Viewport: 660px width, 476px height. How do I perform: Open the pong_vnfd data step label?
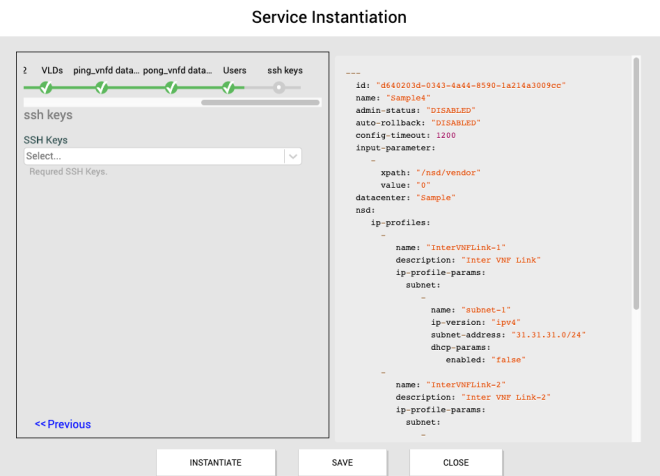[x=177, y=71]
